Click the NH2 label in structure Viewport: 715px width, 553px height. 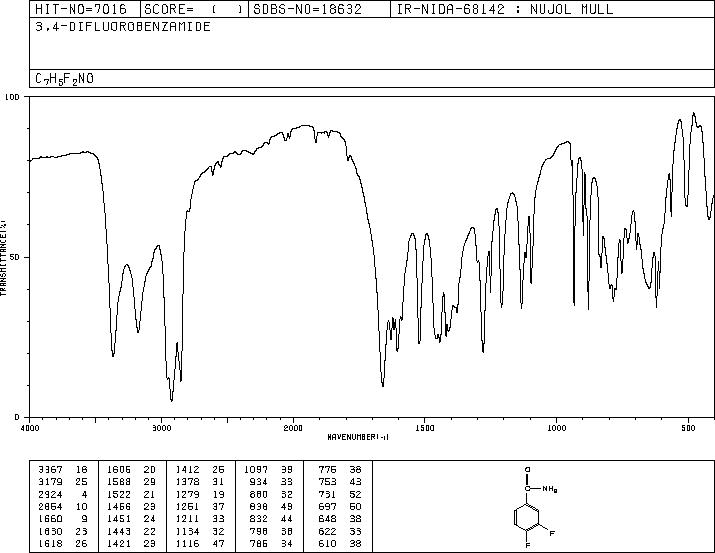(550, 489)
